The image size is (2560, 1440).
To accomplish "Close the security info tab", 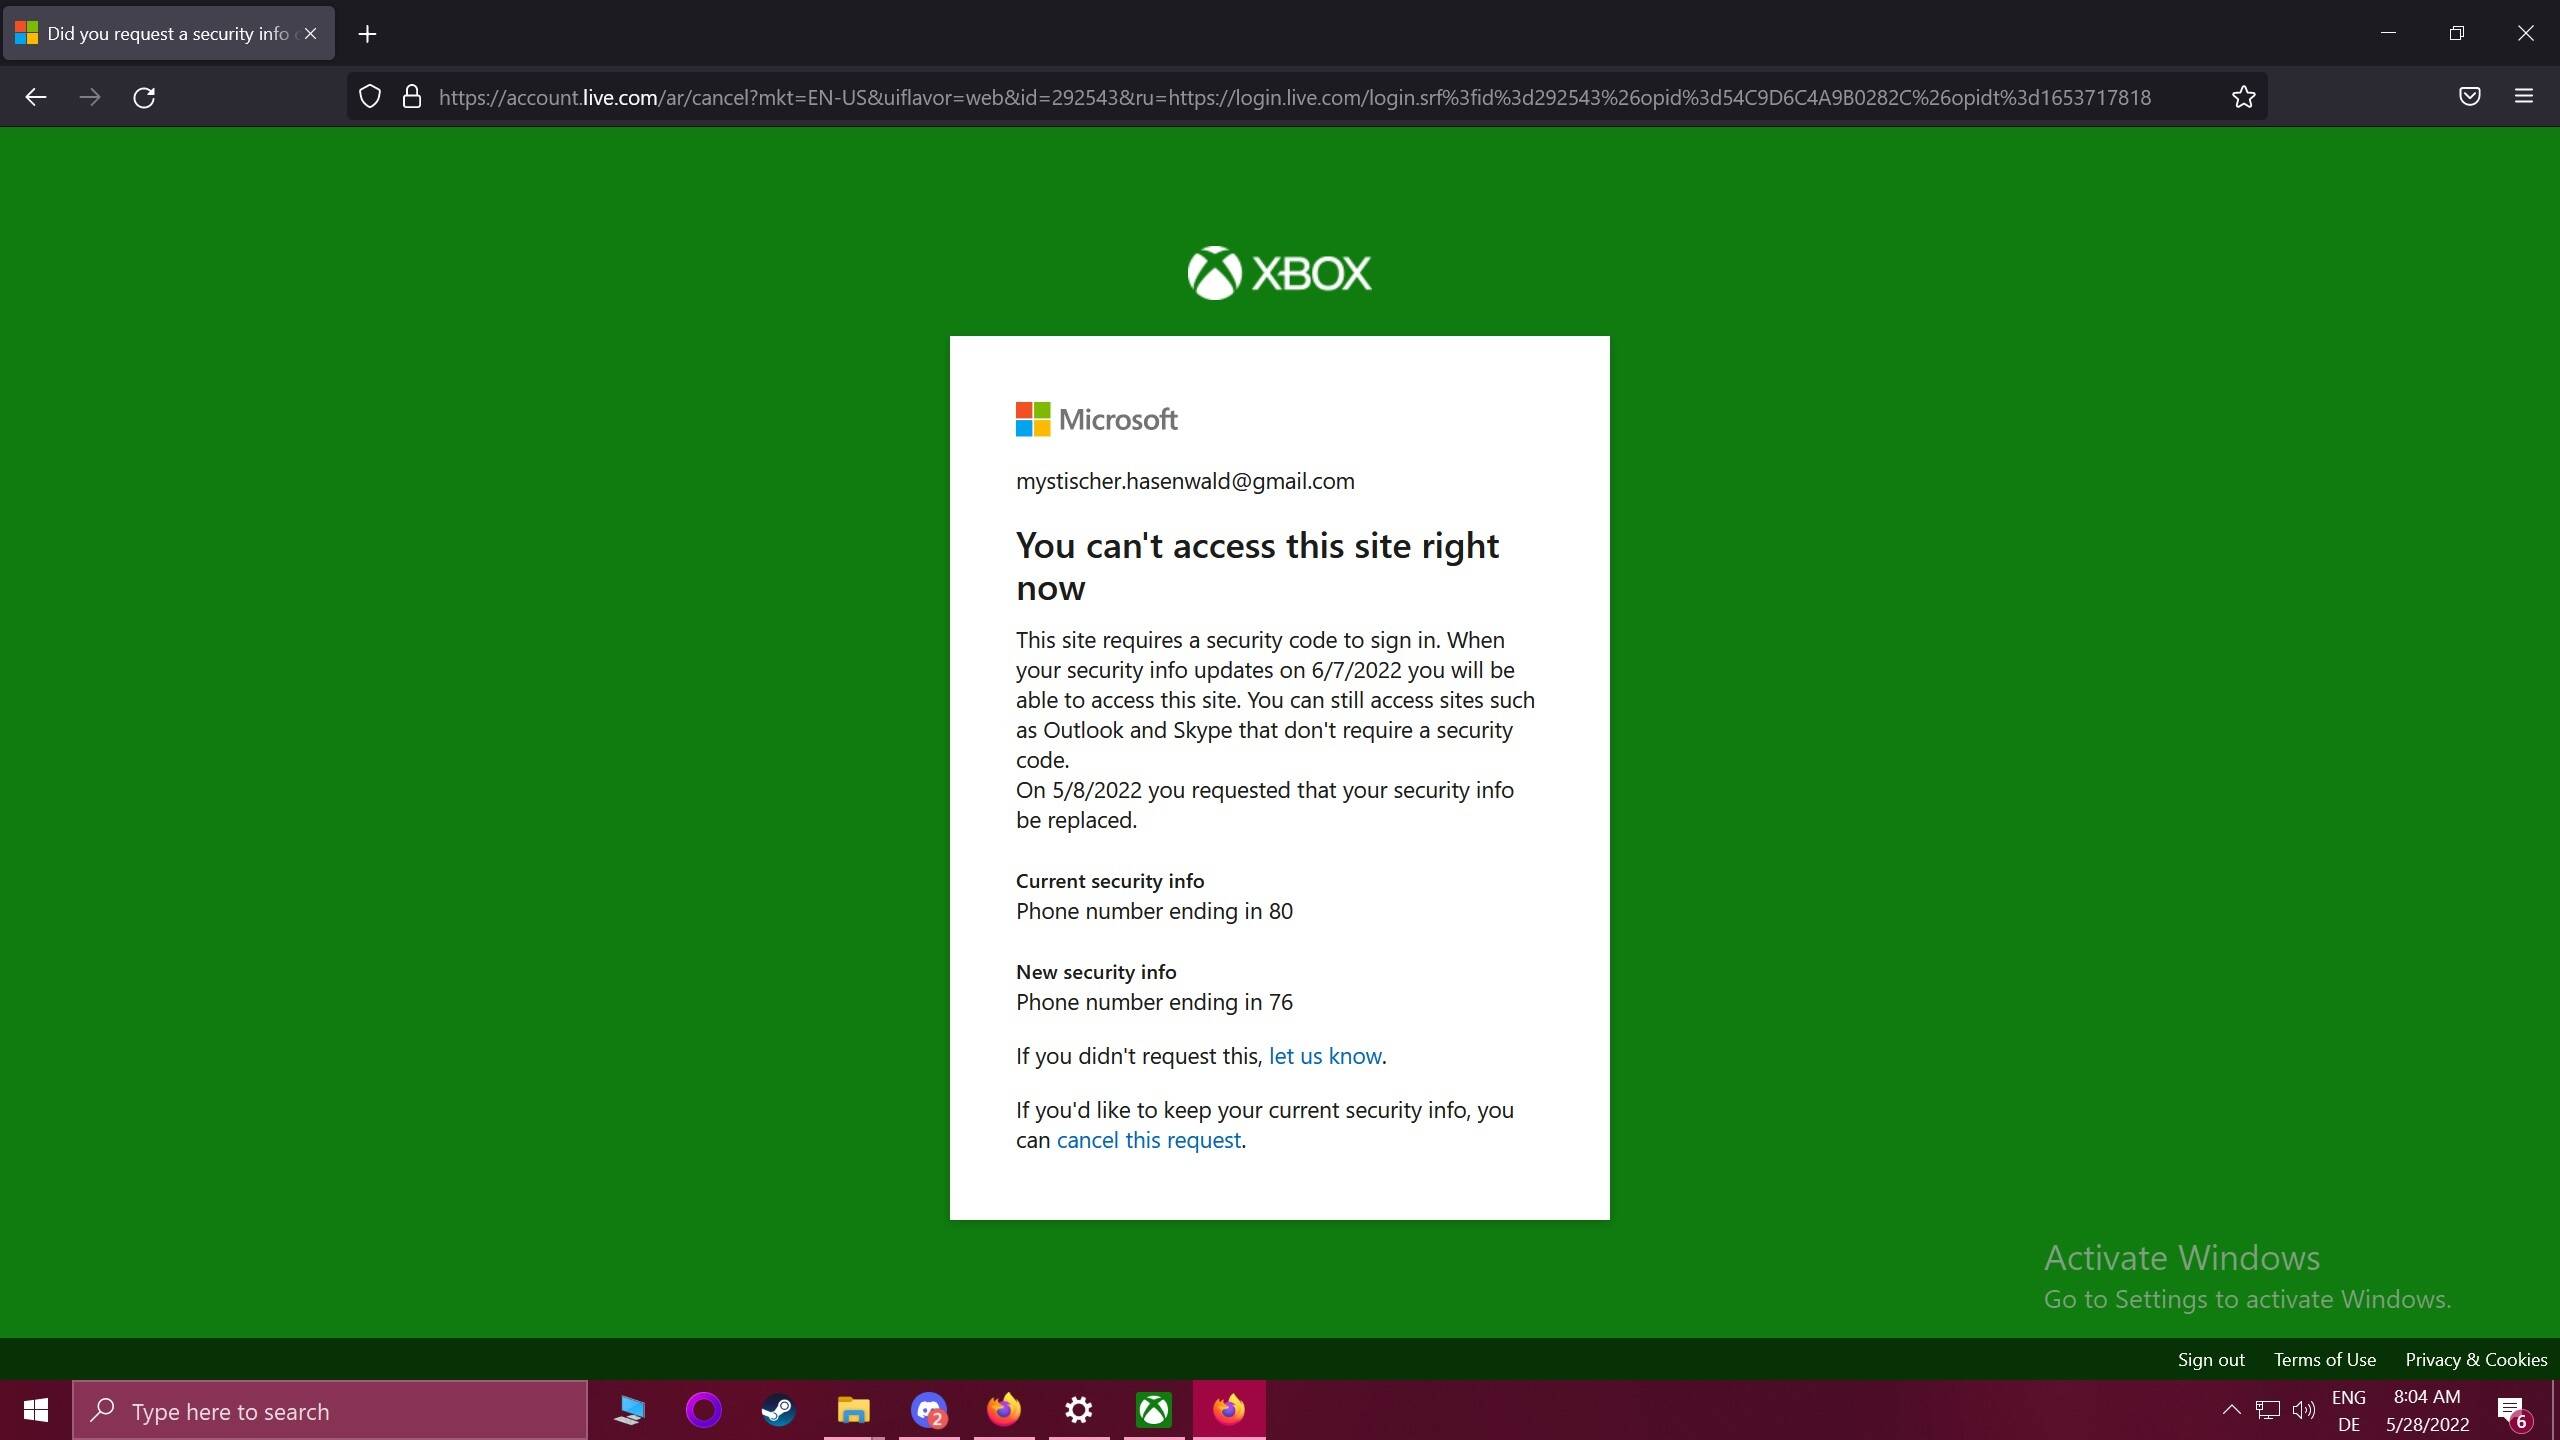I will point(311,34).
